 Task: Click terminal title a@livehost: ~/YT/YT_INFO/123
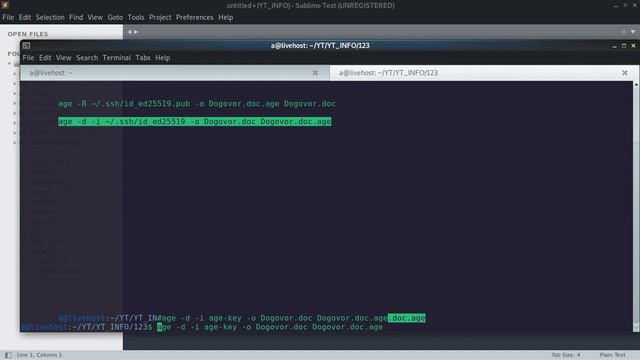pyautogui.click(x=320, y=45)
